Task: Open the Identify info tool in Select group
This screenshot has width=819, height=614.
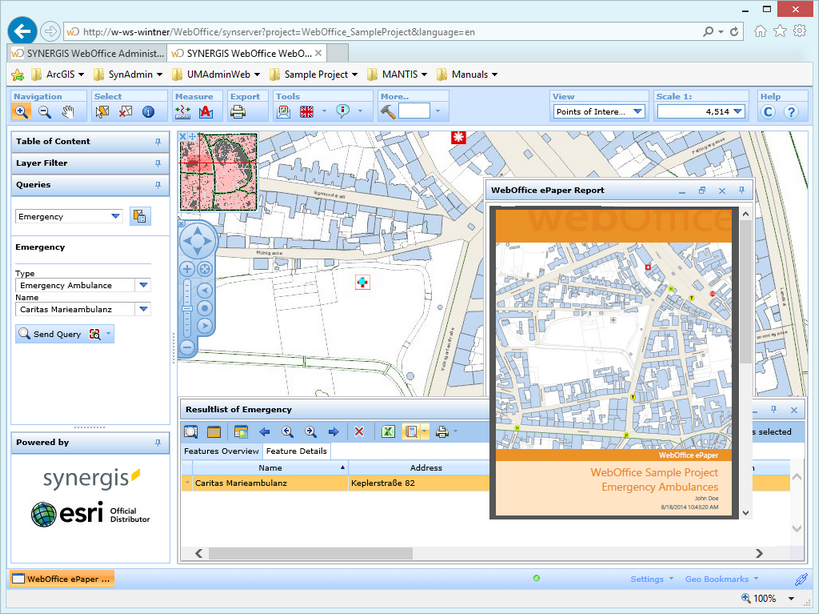Action: pos(146,112)
